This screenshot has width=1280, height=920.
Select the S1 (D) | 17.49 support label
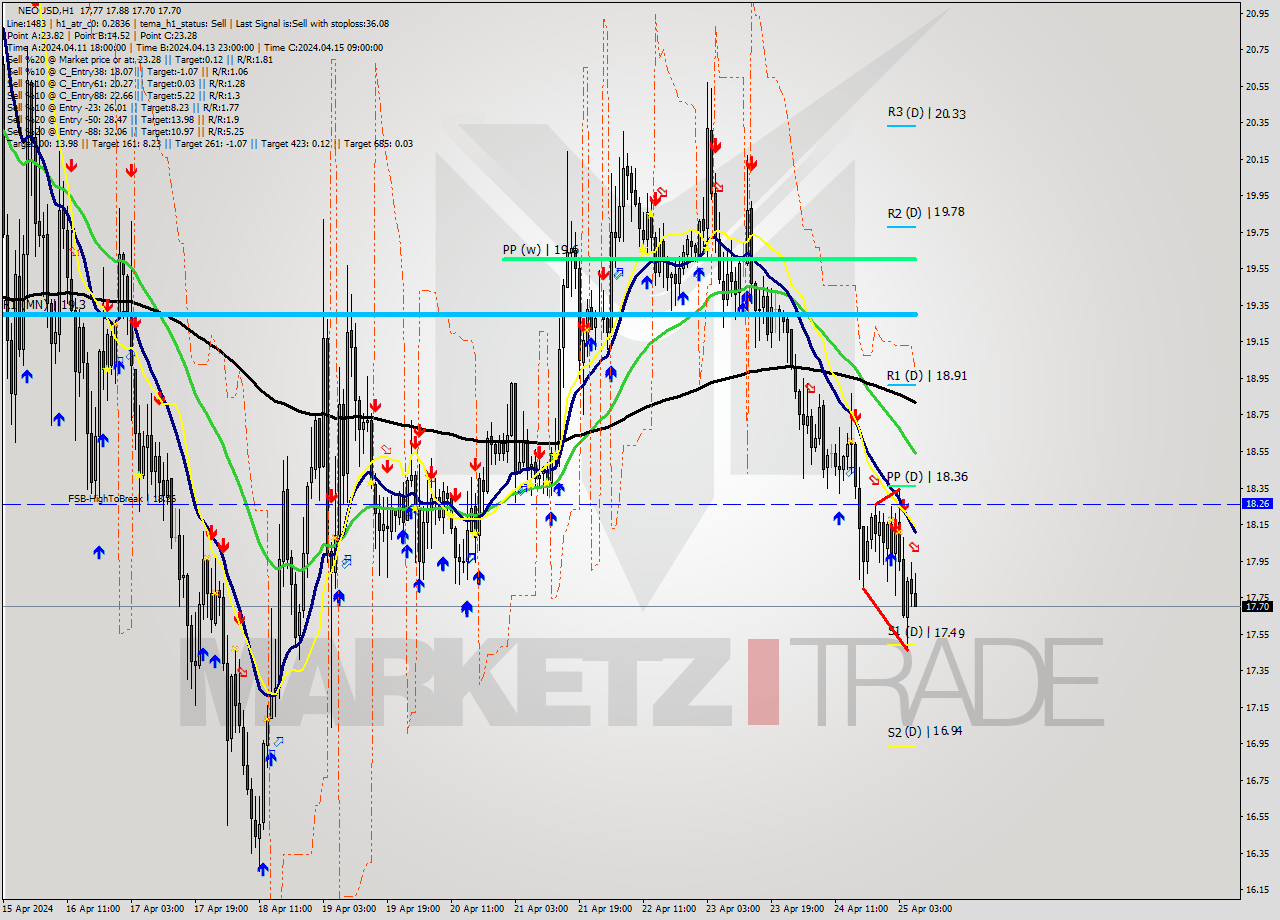(x=926, y=632)
